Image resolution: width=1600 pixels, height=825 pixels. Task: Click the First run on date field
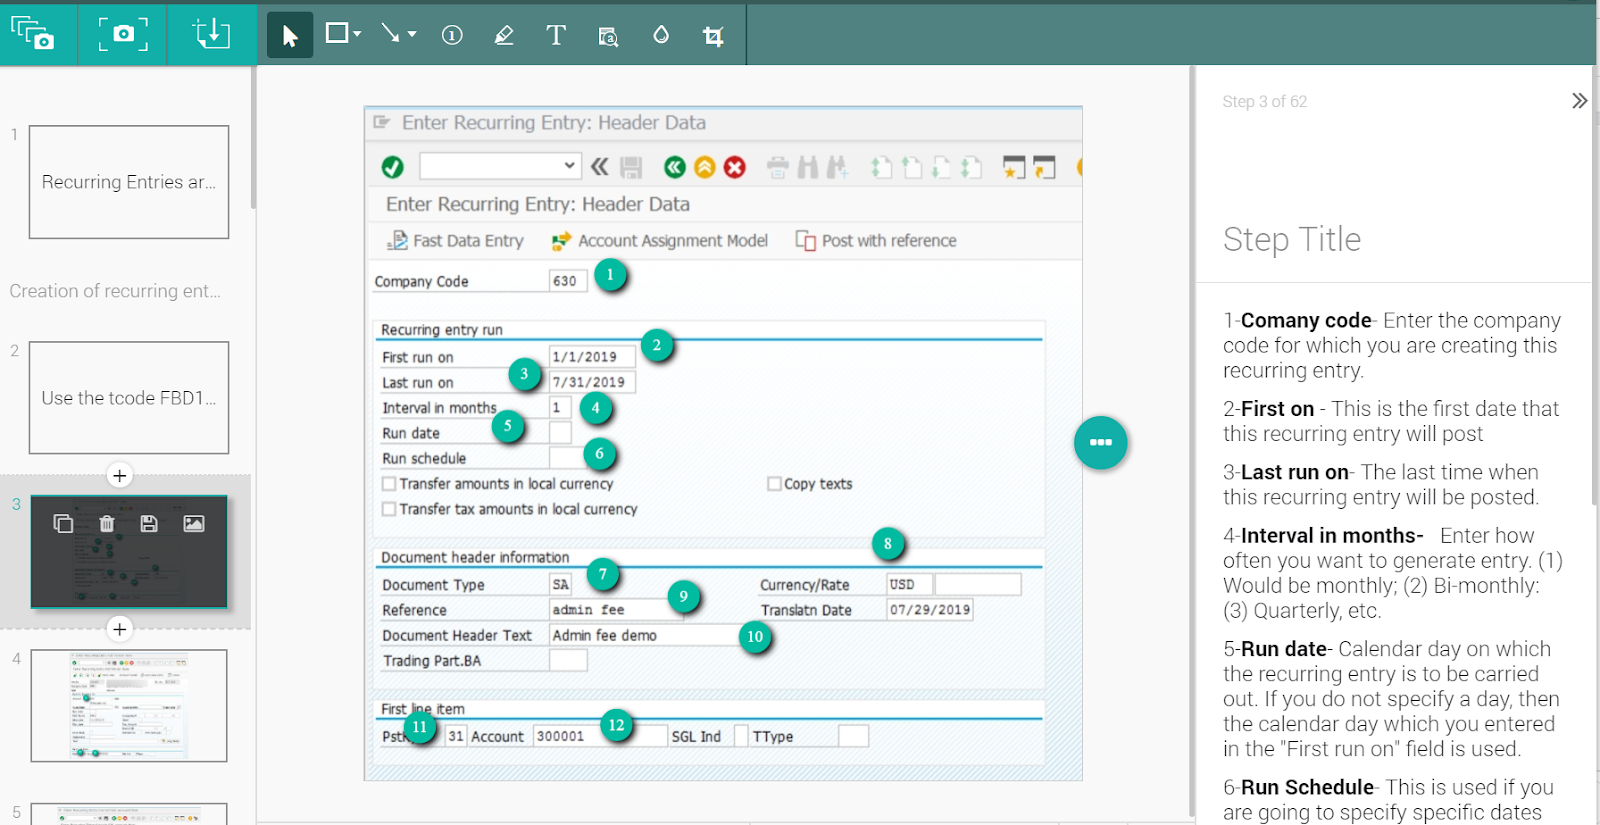click(x=592, y=357)
